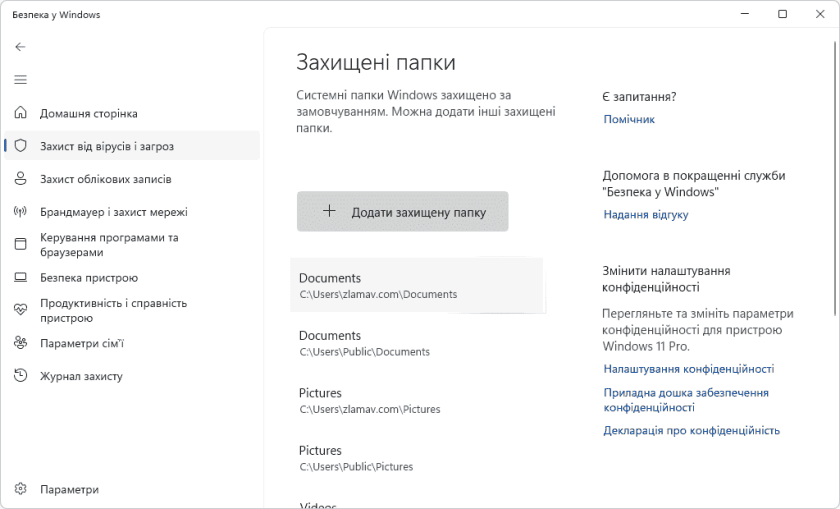Open Брандмауер і захист мережі section
Screen dimensions: 840x509
click(x=113, y=212)
